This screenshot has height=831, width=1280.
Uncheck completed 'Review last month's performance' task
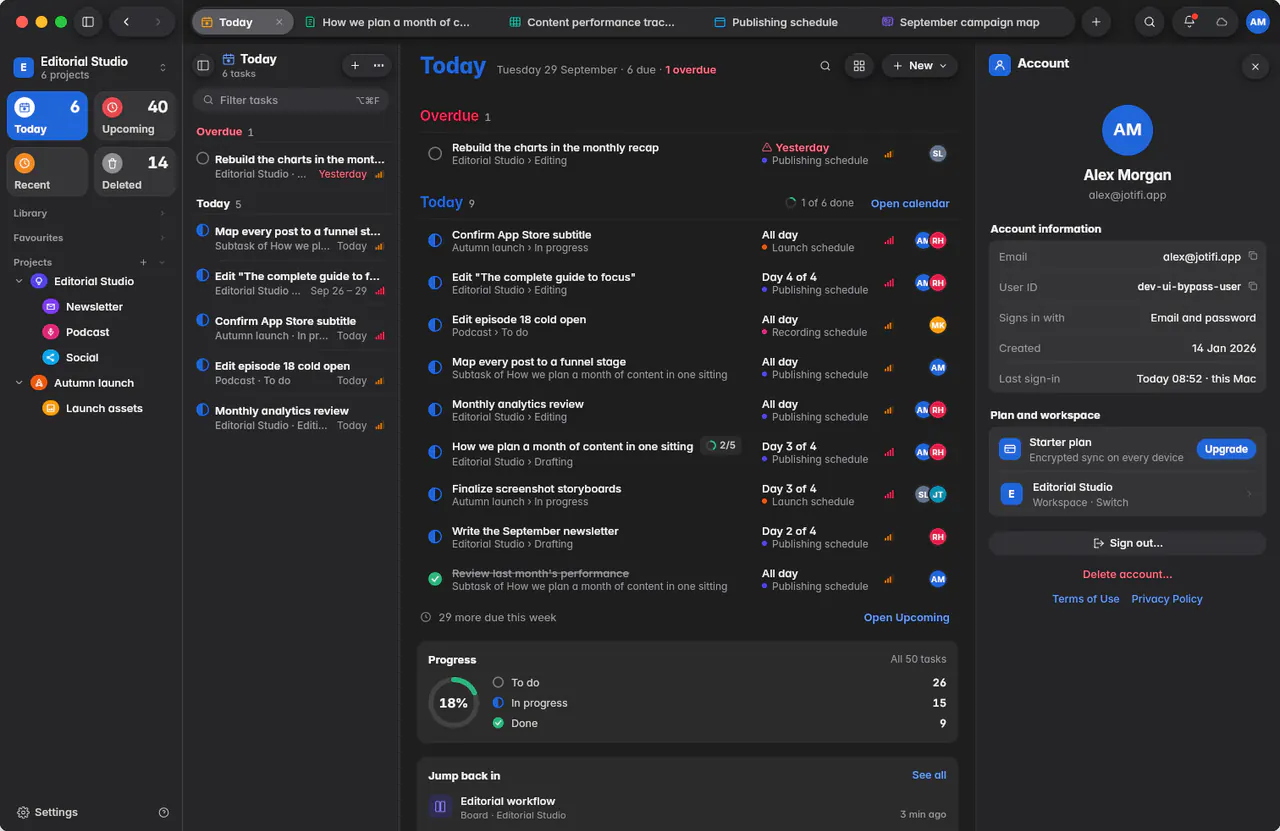click(435, 580)
